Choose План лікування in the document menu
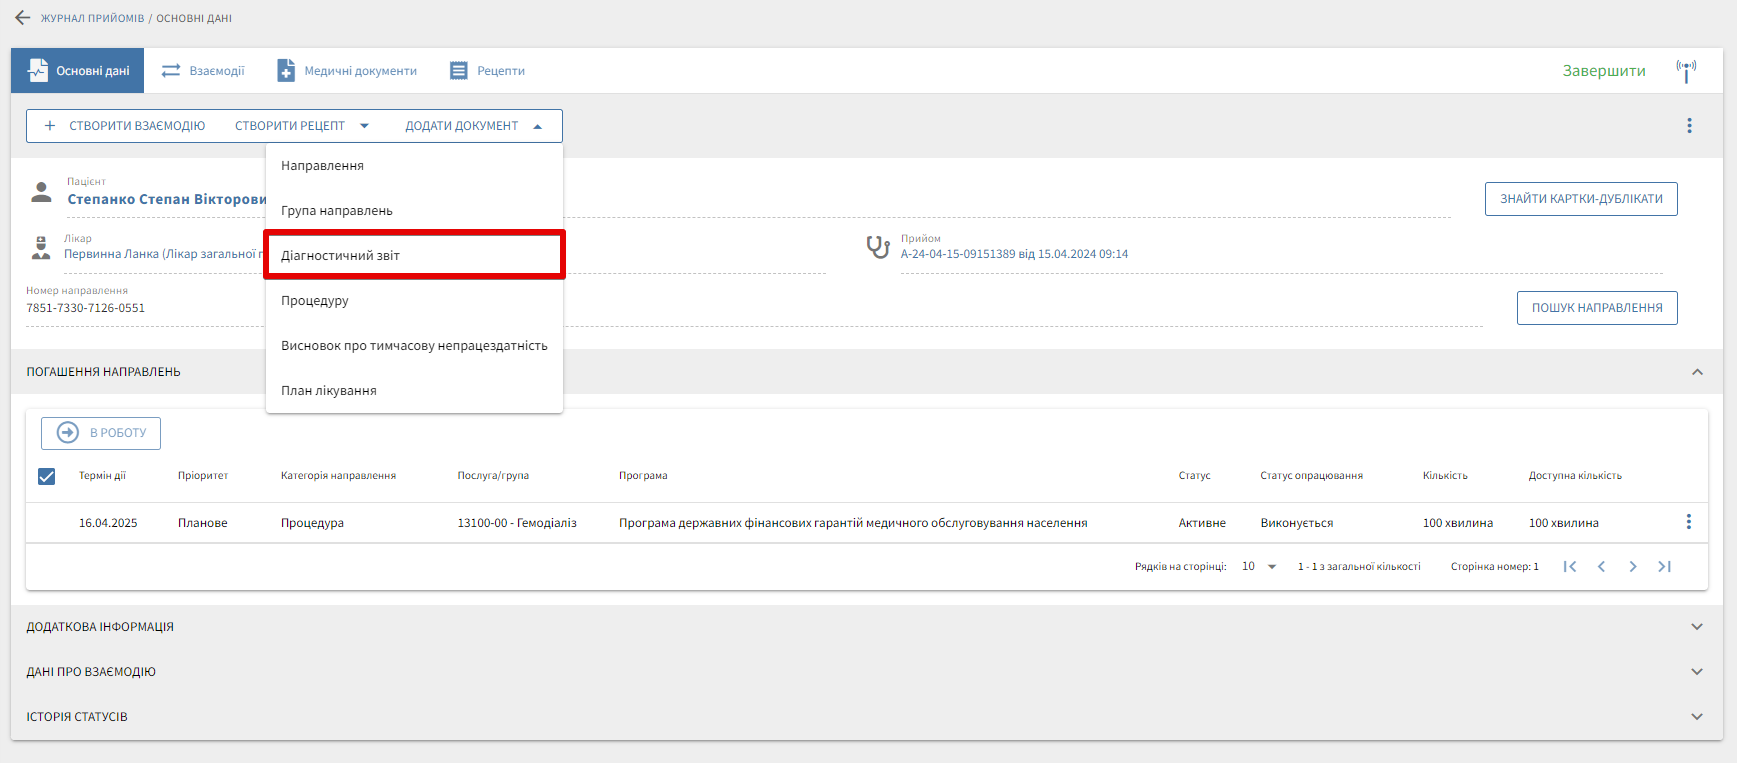The height and width of the screenshot is (763, 1737). (x=329, y=391)
